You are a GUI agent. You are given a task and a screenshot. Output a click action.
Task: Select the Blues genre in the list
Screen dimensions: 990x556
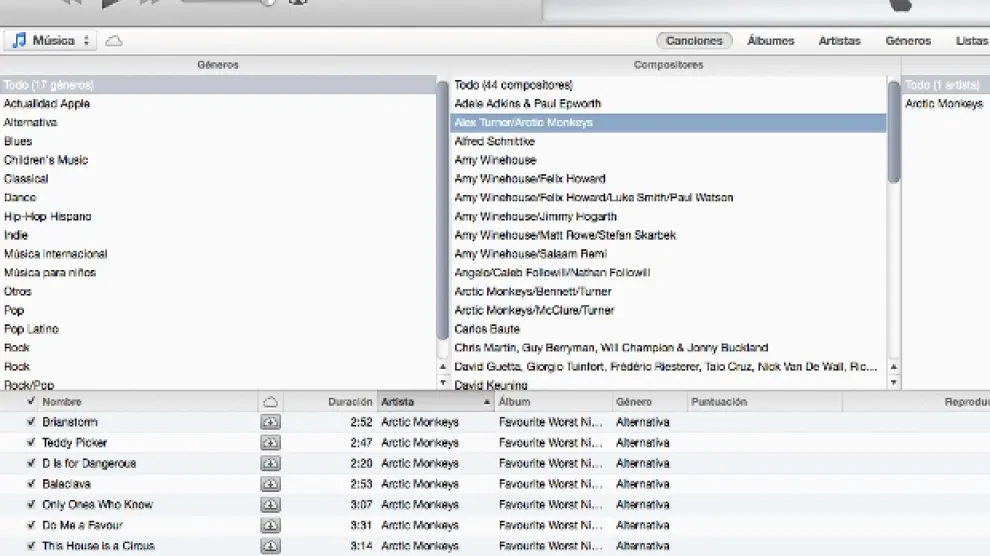18,141
